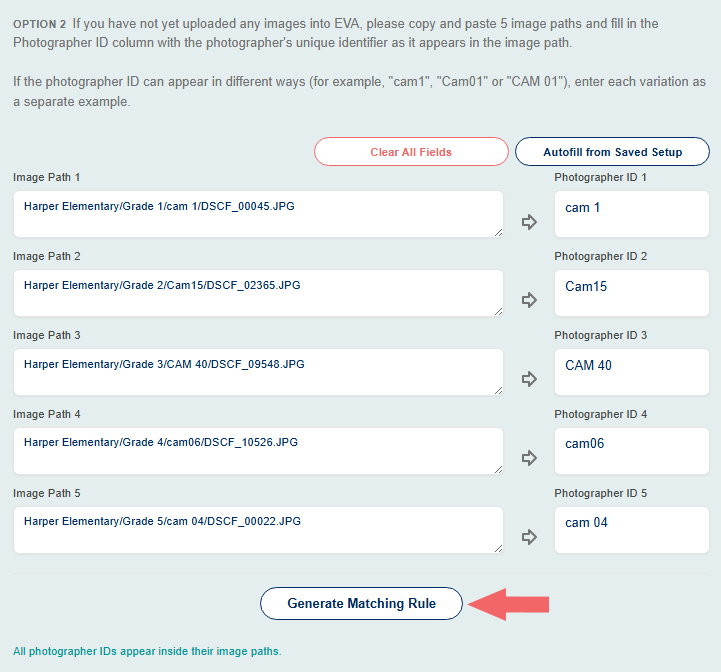The height and width of the screenshot is (672, 721).
Task: Click the 'Image Path 5' label
Action: (46, 493)
